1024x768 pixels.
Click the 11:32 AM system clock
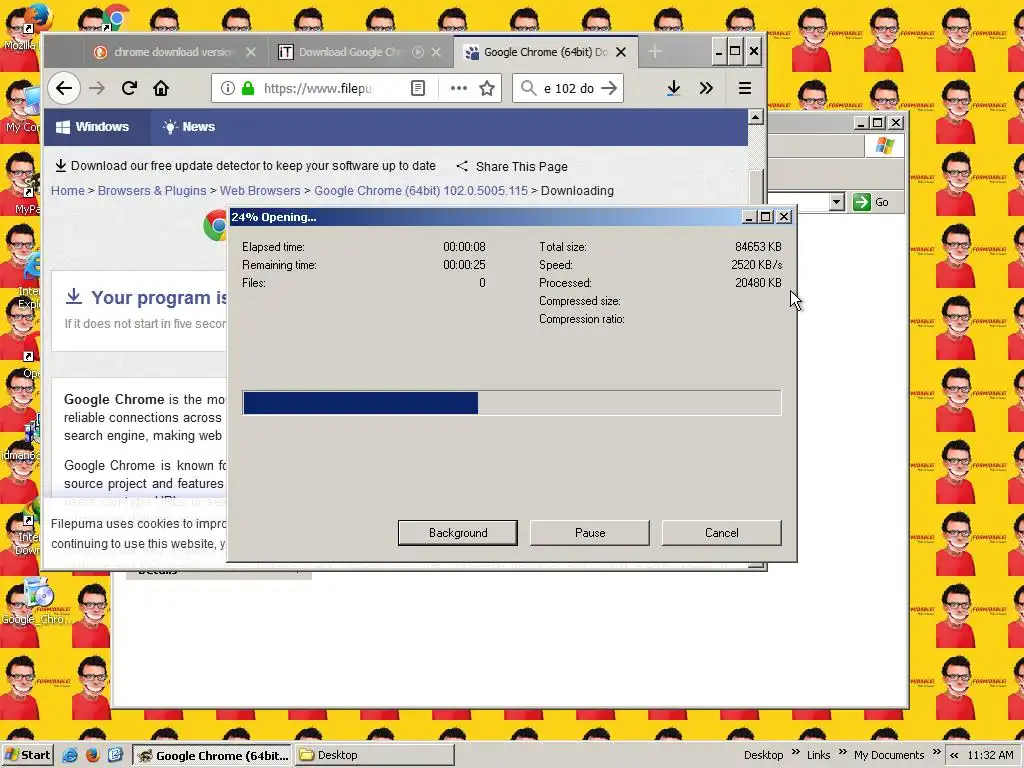pos(990,755)
